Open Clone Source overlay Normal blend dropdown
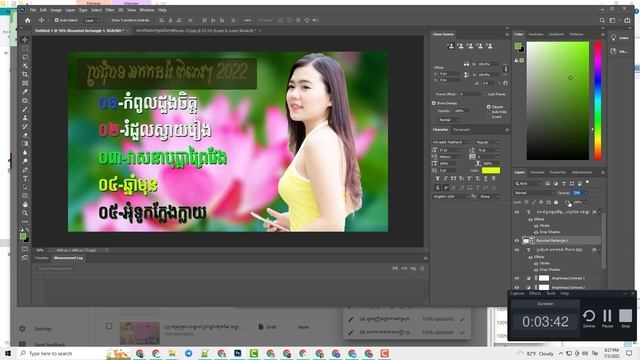The image size is (640, 360). point(449,120)
